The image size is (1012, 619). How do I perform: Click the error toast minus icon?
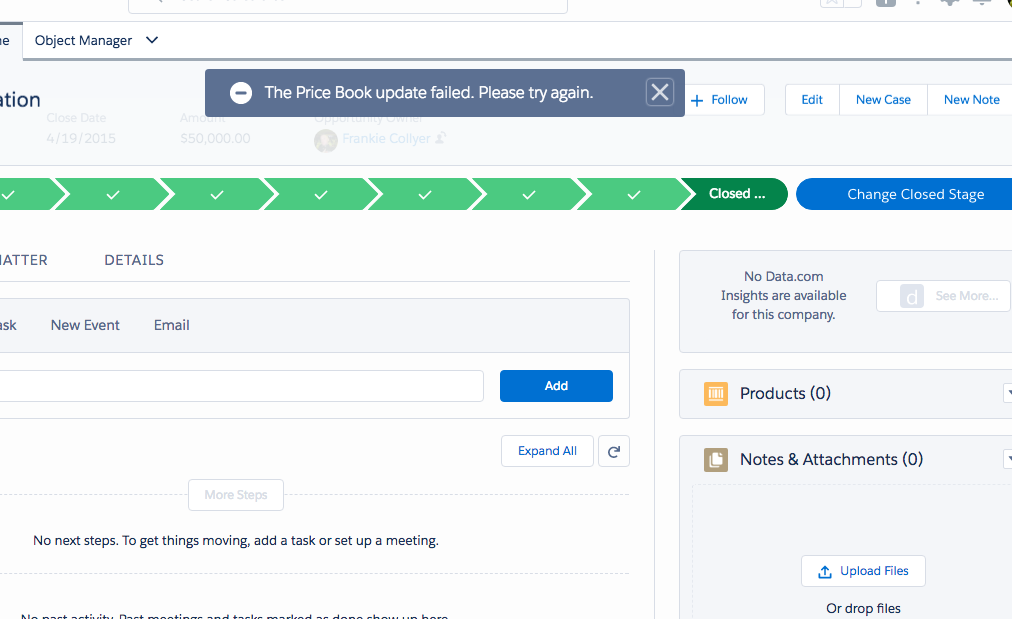pyautogui.click(x=240, y=93)
